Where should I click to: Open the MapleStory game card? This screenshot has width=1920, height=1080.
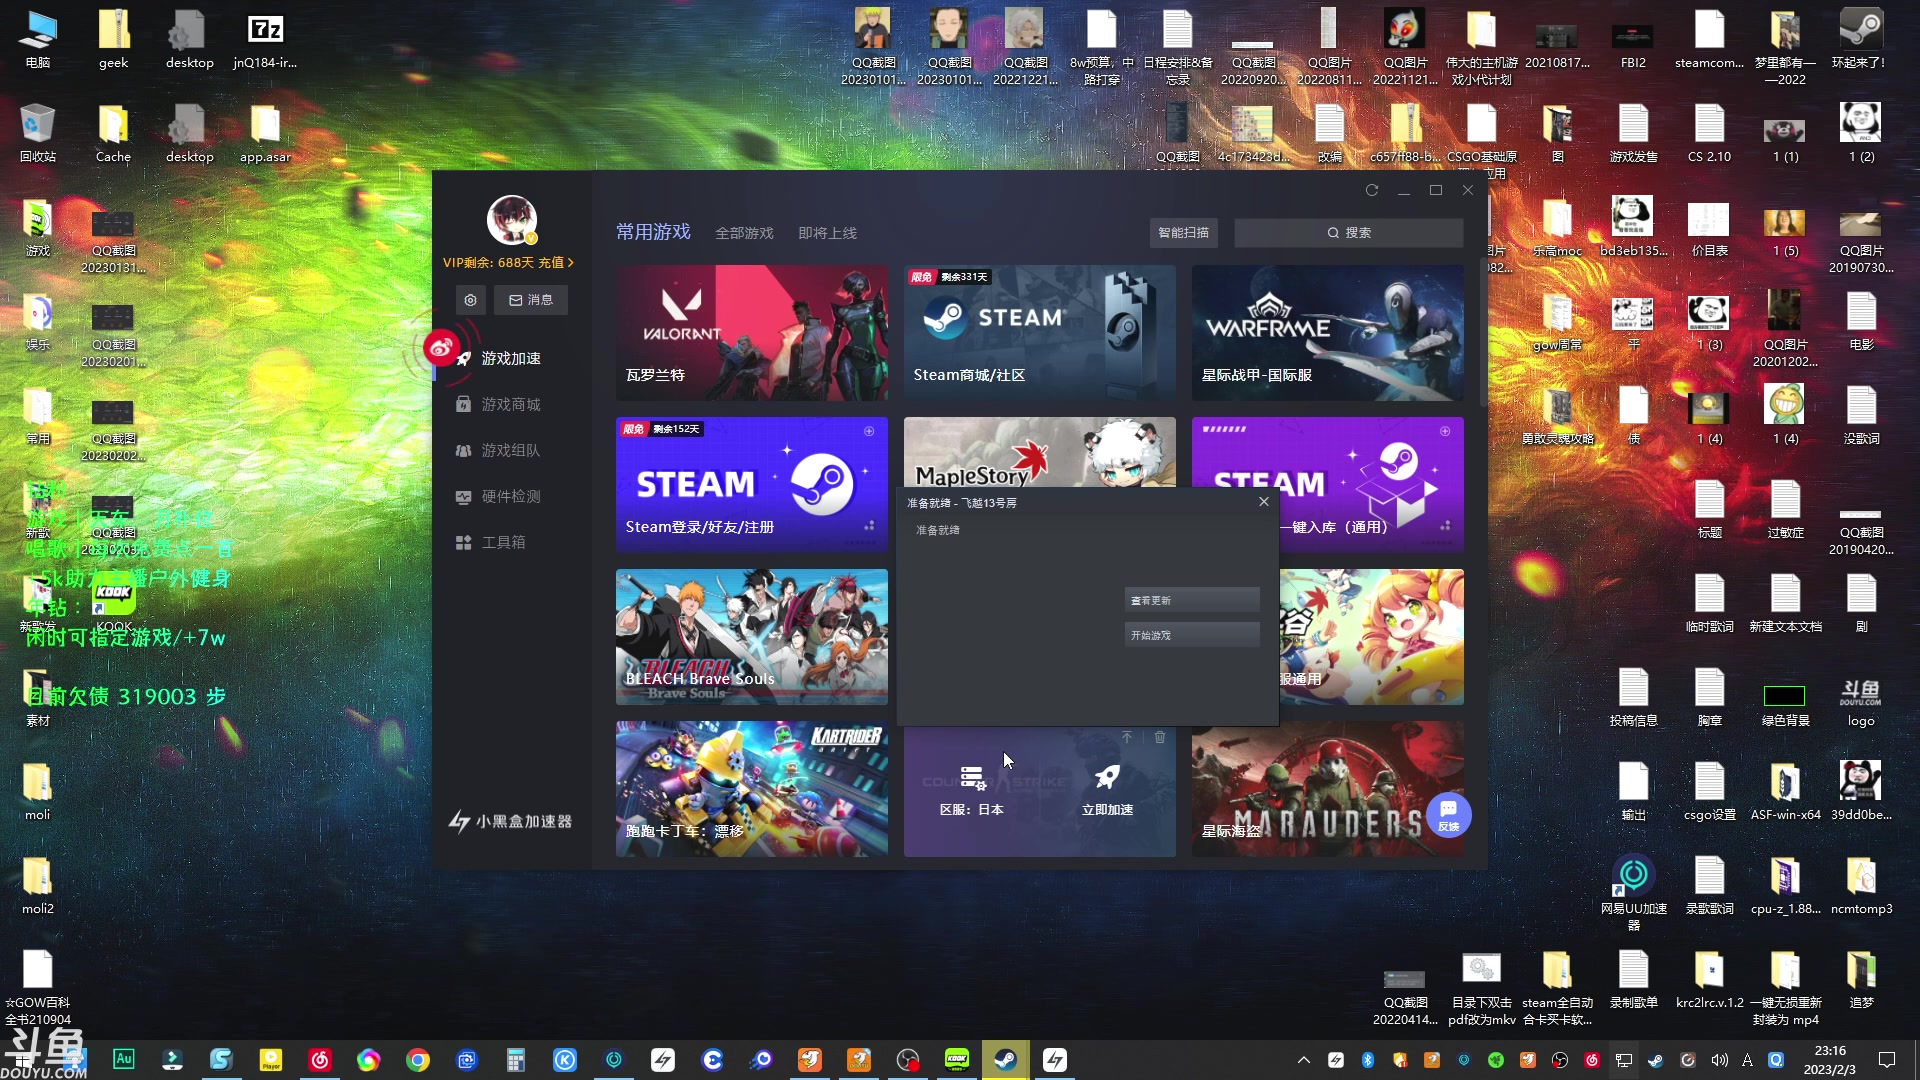coord(1040,452)
